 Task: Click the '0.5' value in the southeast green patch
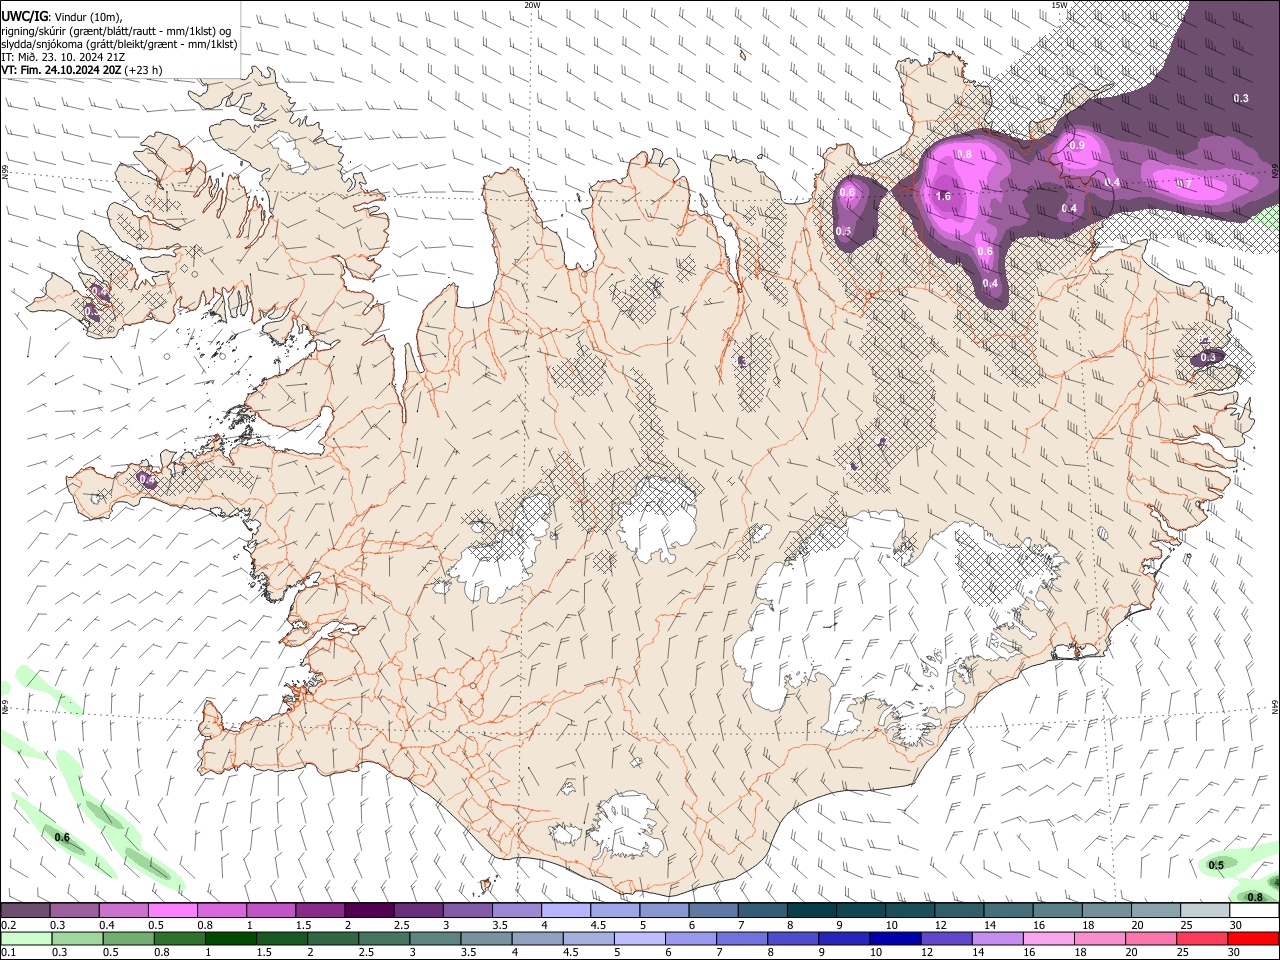(x=1216, y=865)
